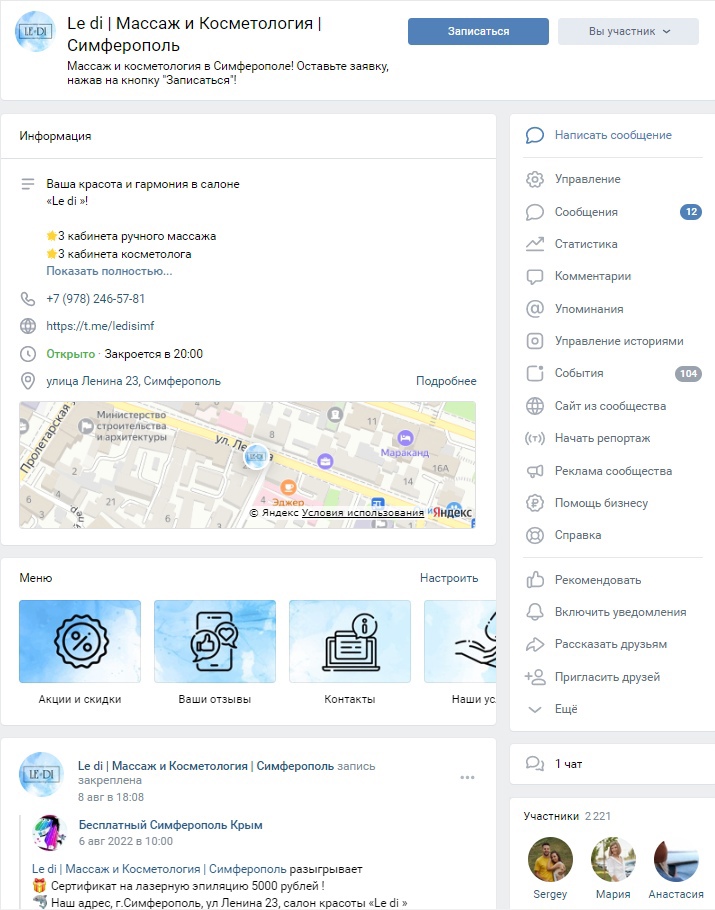Click the phone icon in Информация
The width and height of the screenshot is (715, 910).
click(28, 299)
